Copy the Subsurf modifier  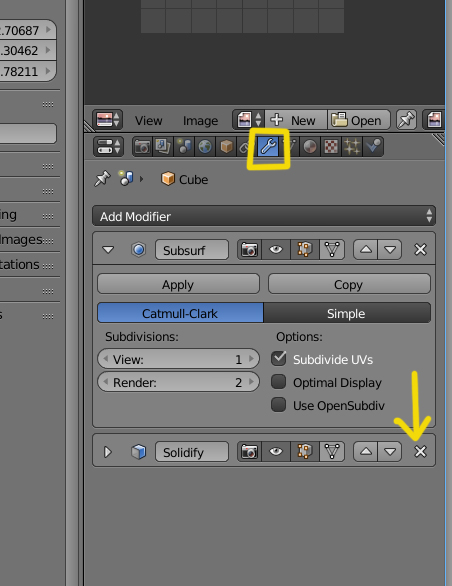349,284
